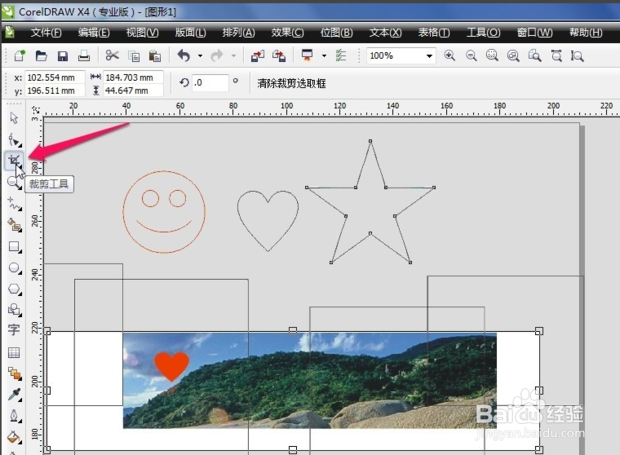620x455 pixels.
Task: Open the 工具(O) menu
Action: [x=483, y=32]
